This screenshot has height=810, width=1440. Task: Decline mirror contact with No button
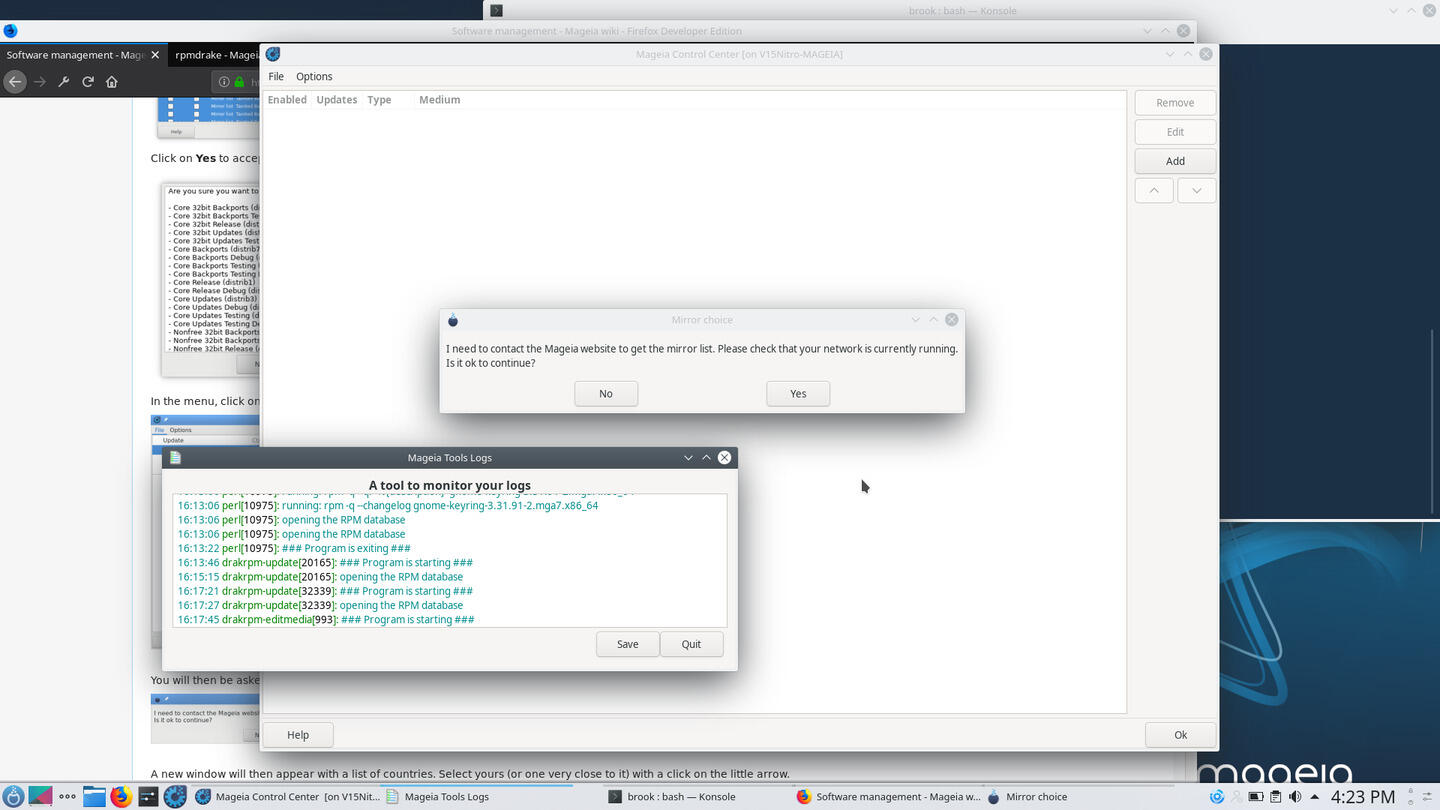pos(606,393)
